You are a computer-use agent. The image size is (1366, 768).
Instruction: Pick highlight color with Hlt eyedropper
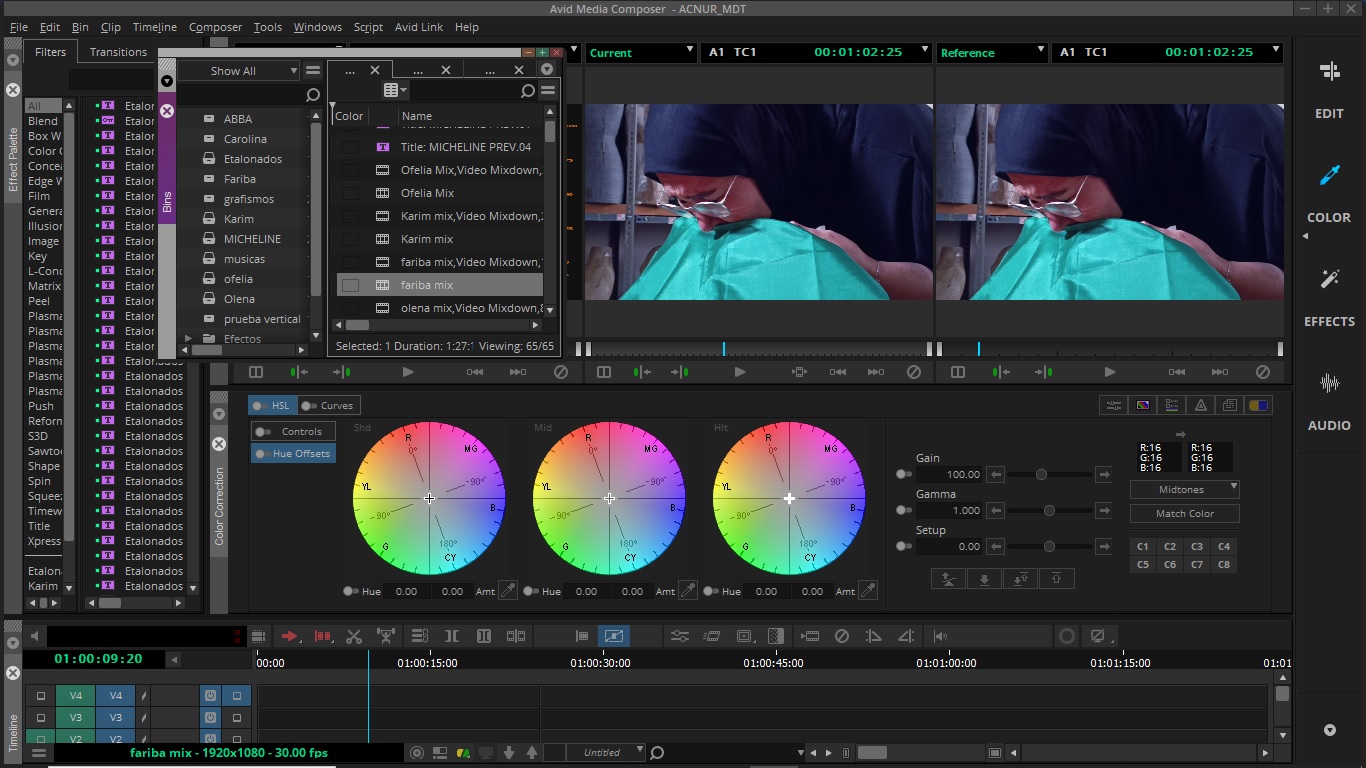[868, 591]
